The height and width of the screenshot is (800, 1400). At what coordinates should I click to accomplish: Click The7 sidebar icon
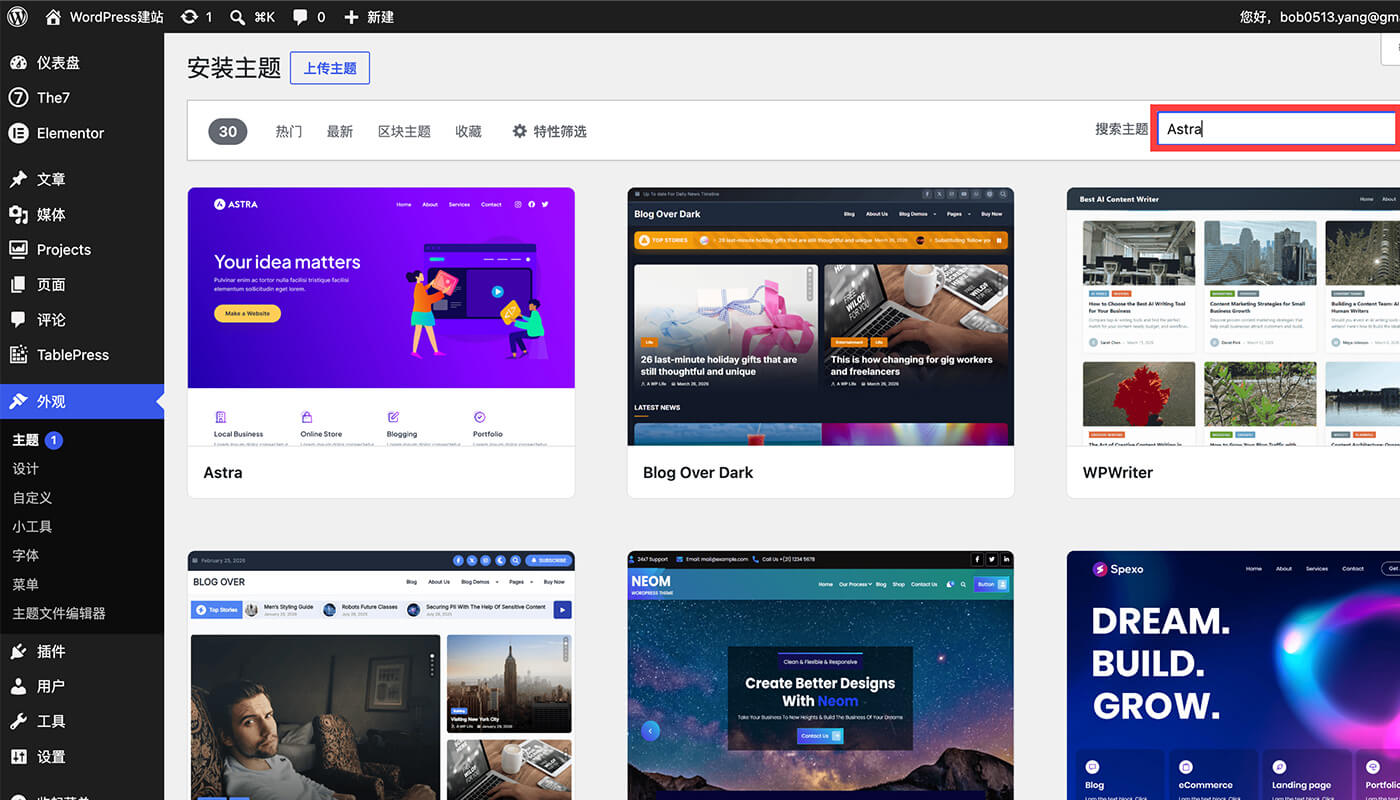[18, 97]
